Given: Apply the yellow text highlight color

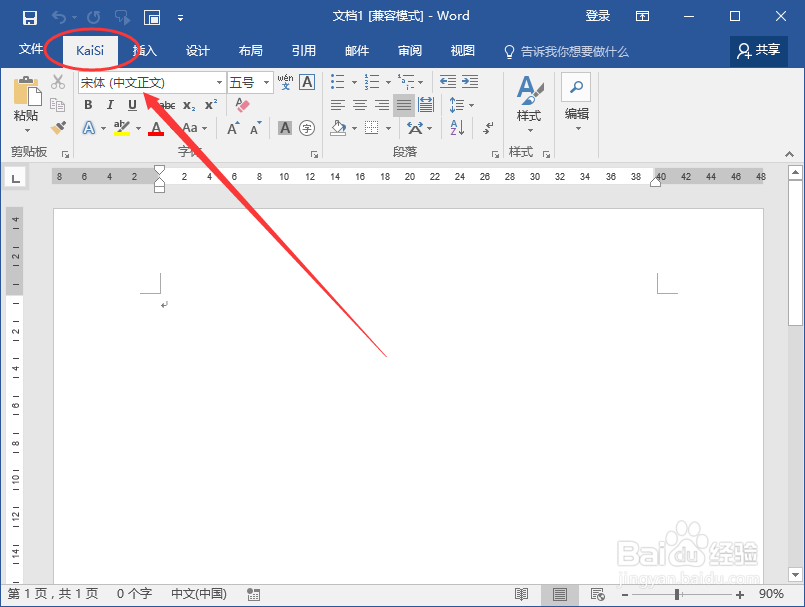Looking at the screenshot, I should click(x=121, y=128).
